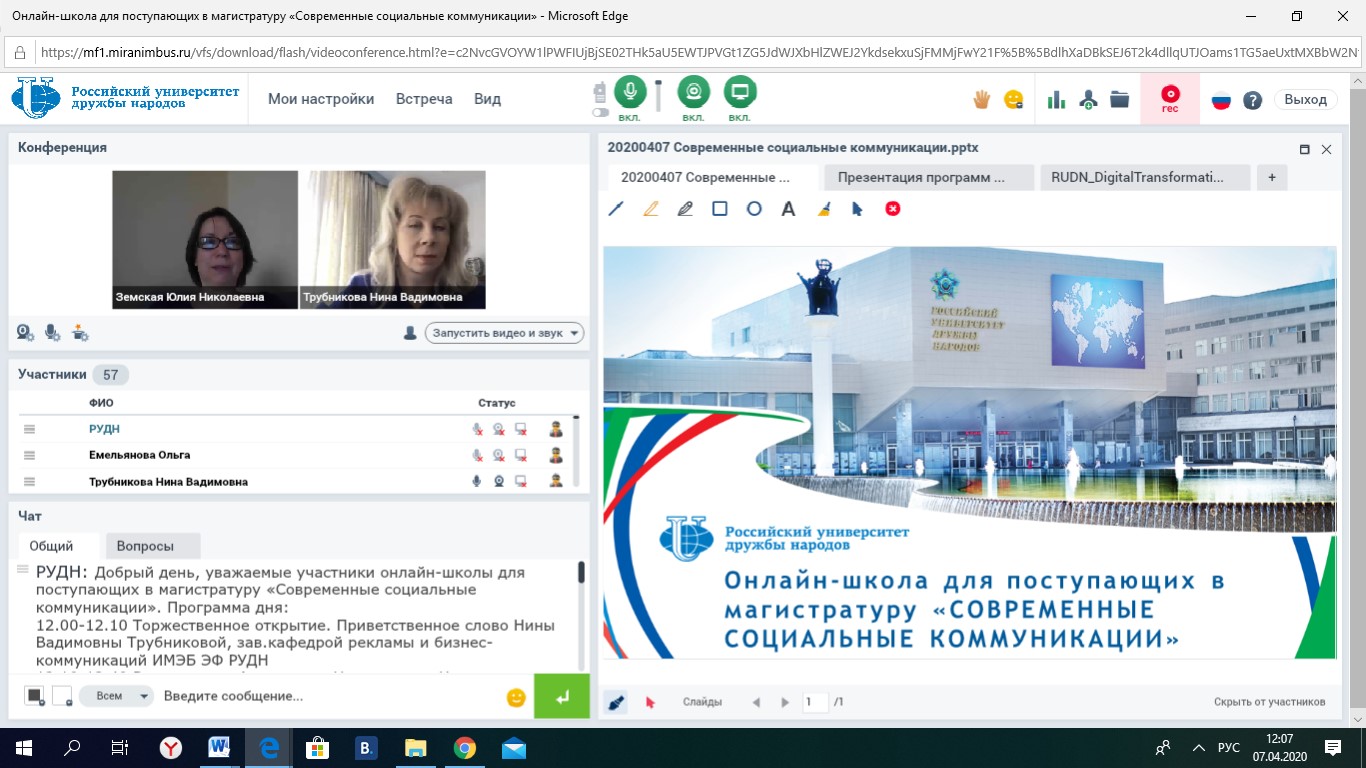Change language via the Russian flag
The image size is (1366, 768).
[1221, 100]
